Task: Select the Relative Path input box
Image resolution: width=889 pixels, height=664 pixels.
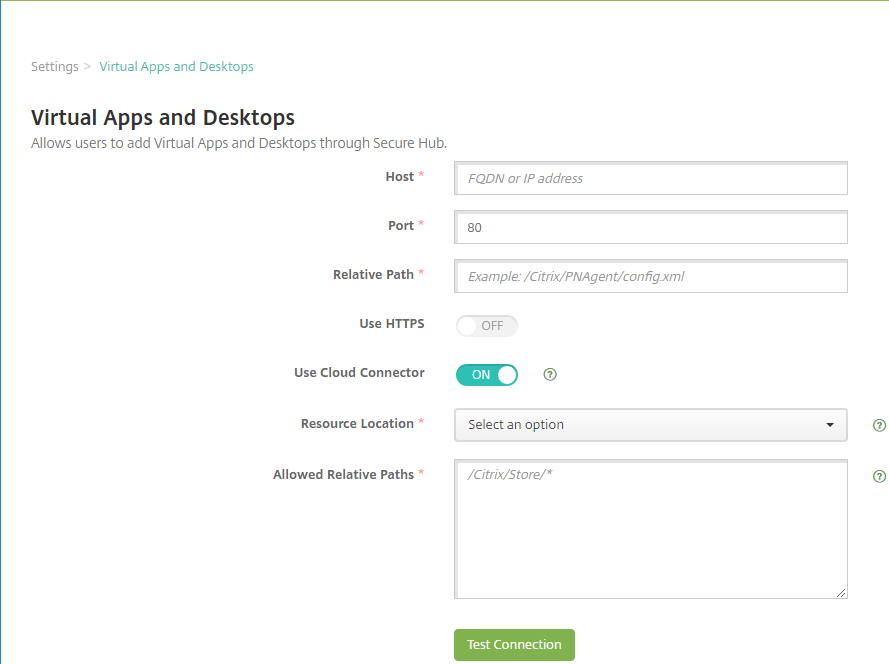Action: click(x=650, y=276)
